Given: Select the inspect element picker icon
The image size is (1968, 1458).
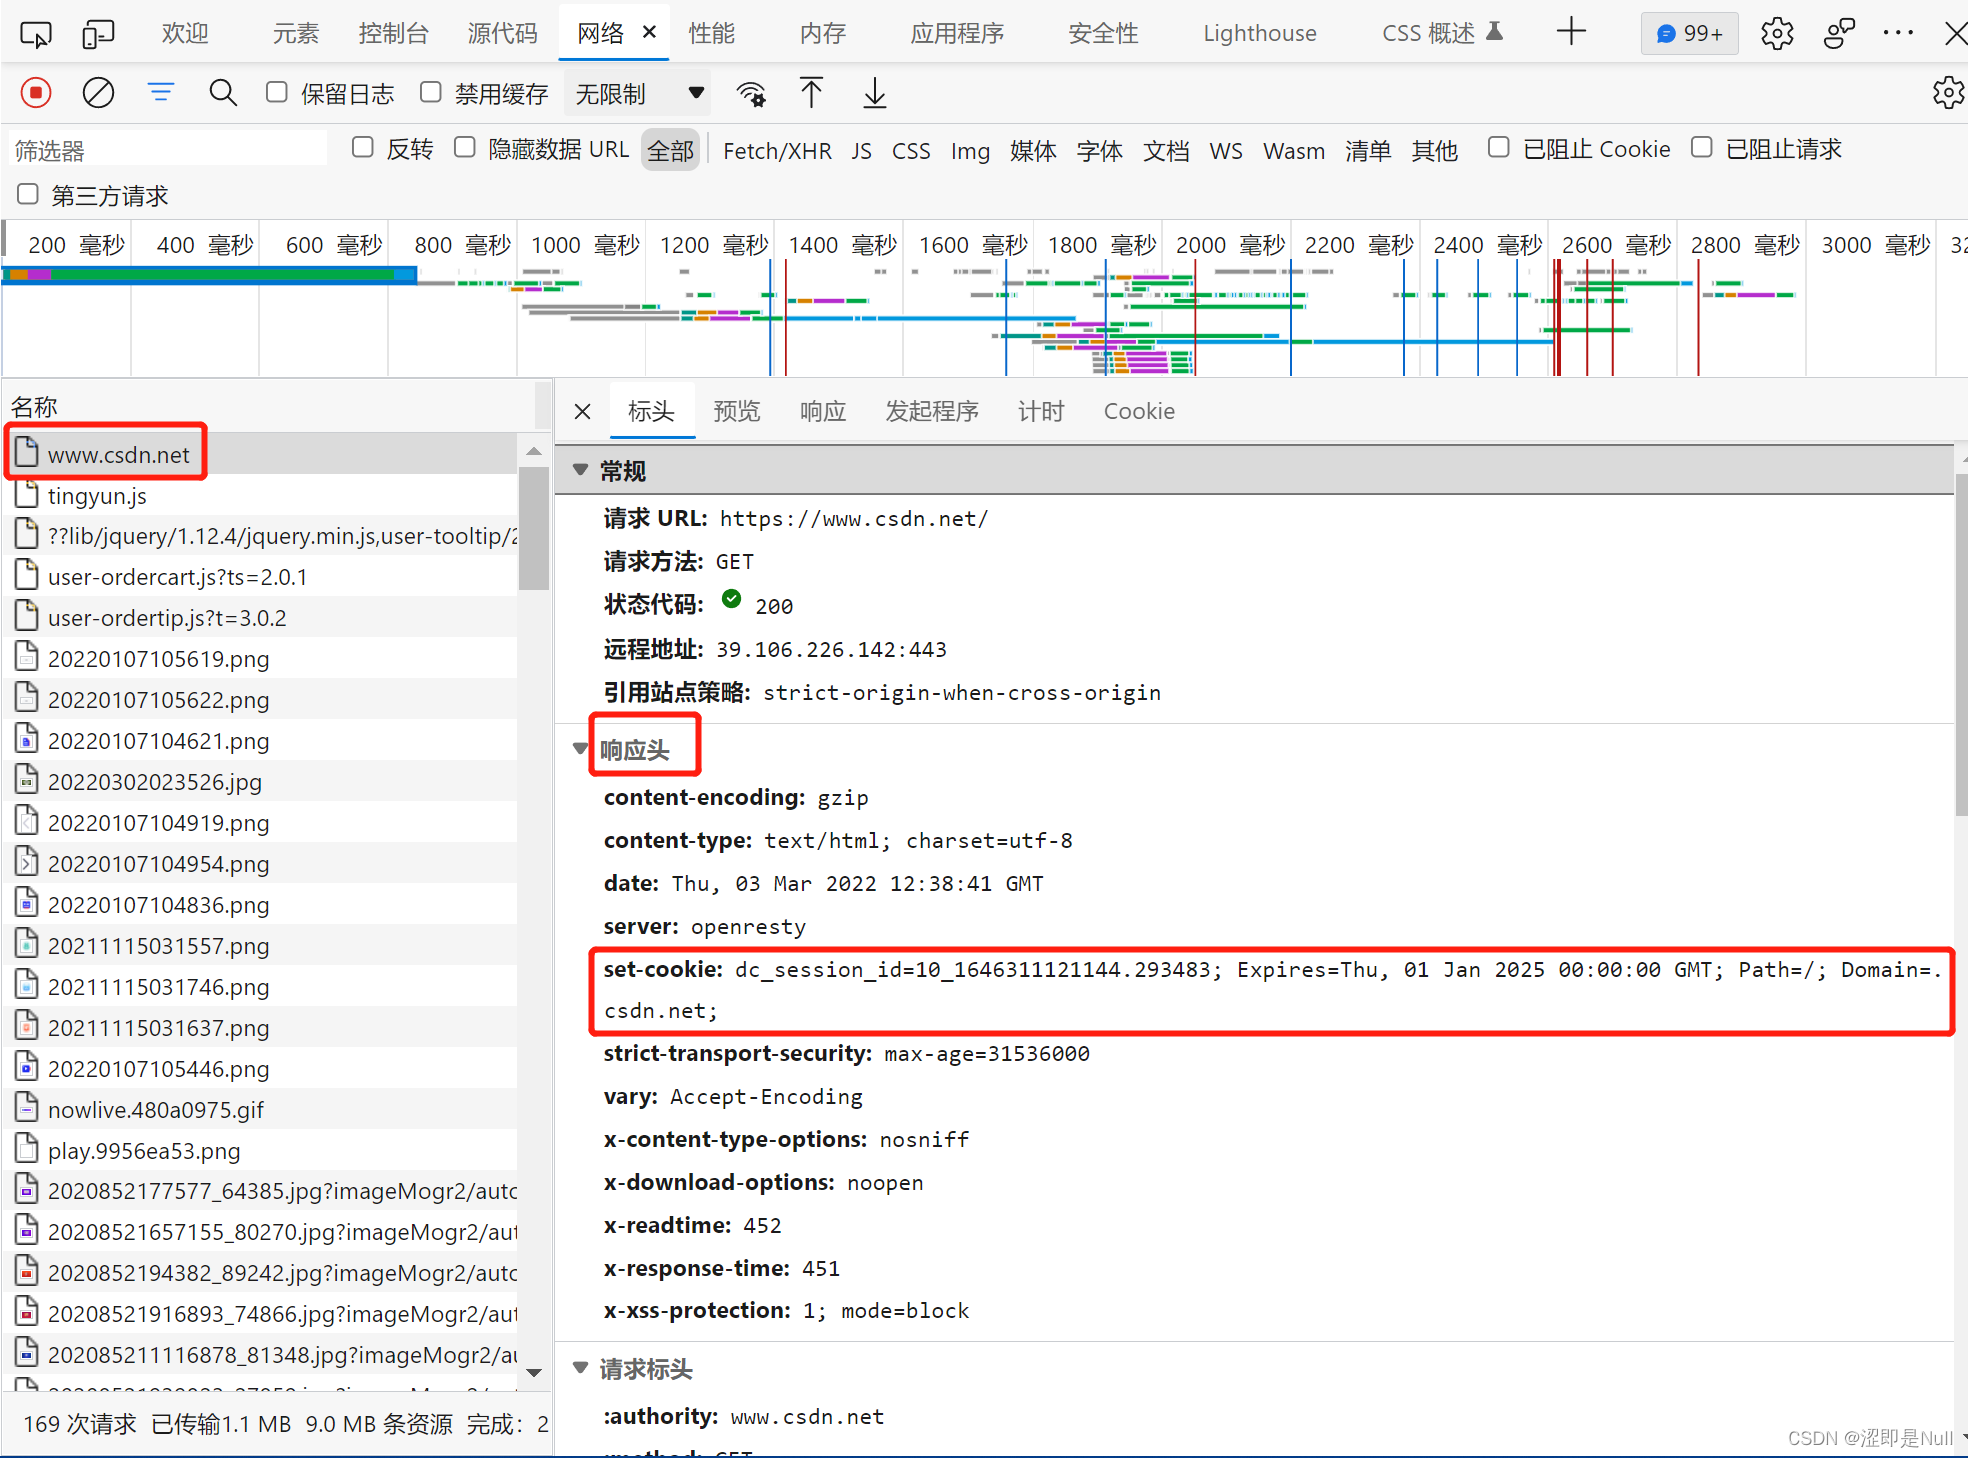Looking at the screenshot, I should point(36,34).
